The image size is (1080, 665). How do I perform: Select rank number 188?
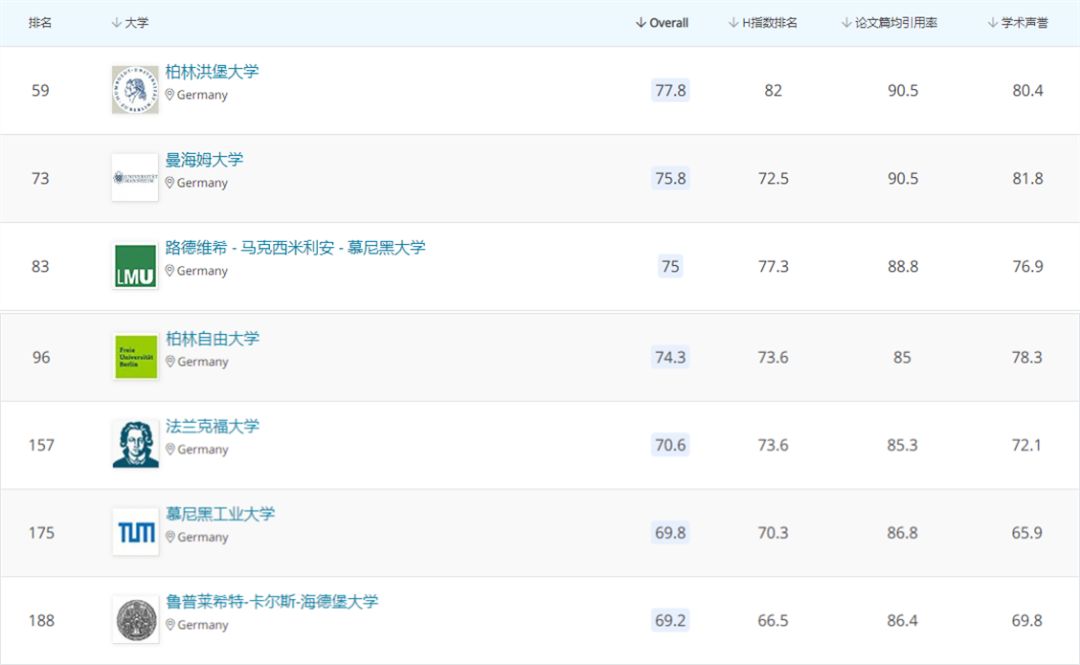click(41, 620)
